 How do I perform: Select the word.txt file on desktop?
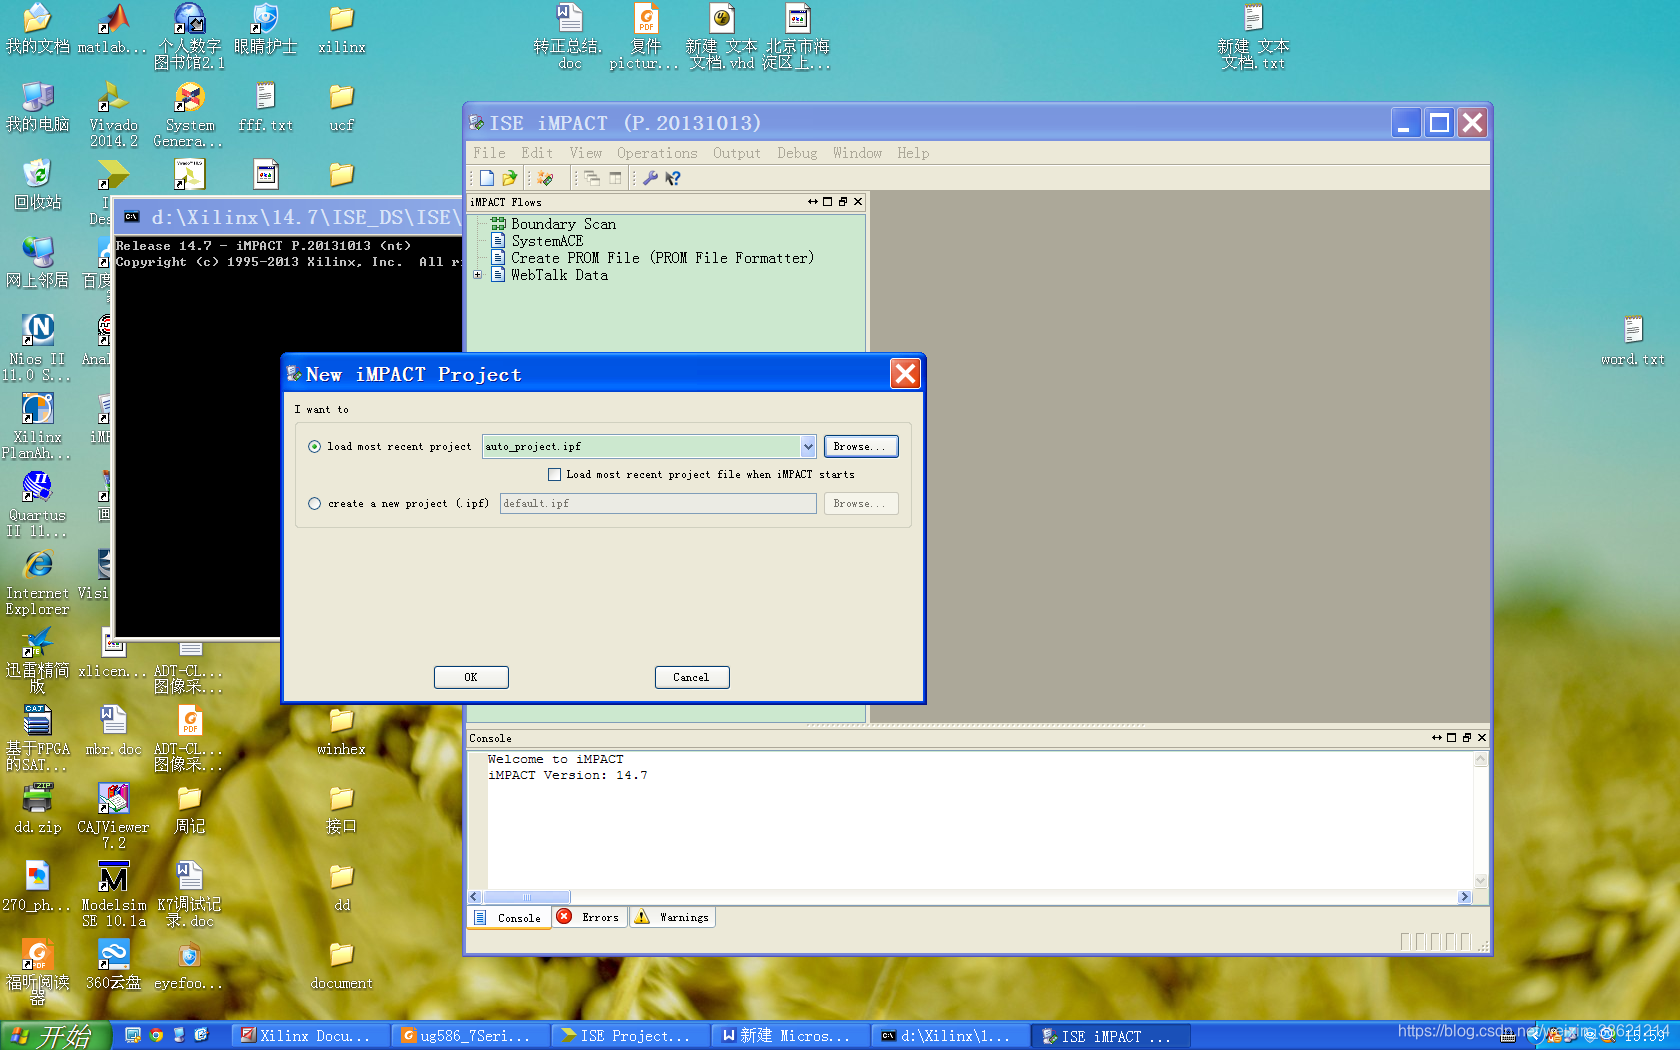[x=1633, y=340]
